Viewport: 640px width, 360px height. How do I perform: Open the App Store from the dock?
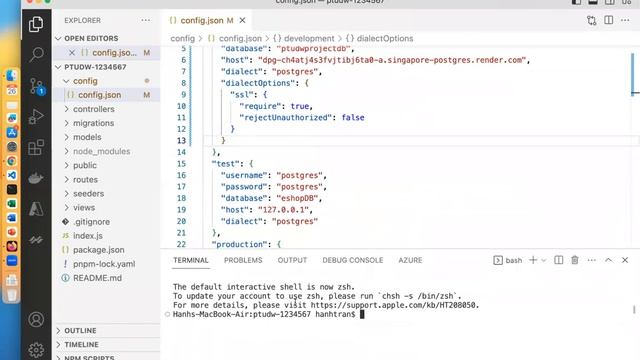coord(11,132)
